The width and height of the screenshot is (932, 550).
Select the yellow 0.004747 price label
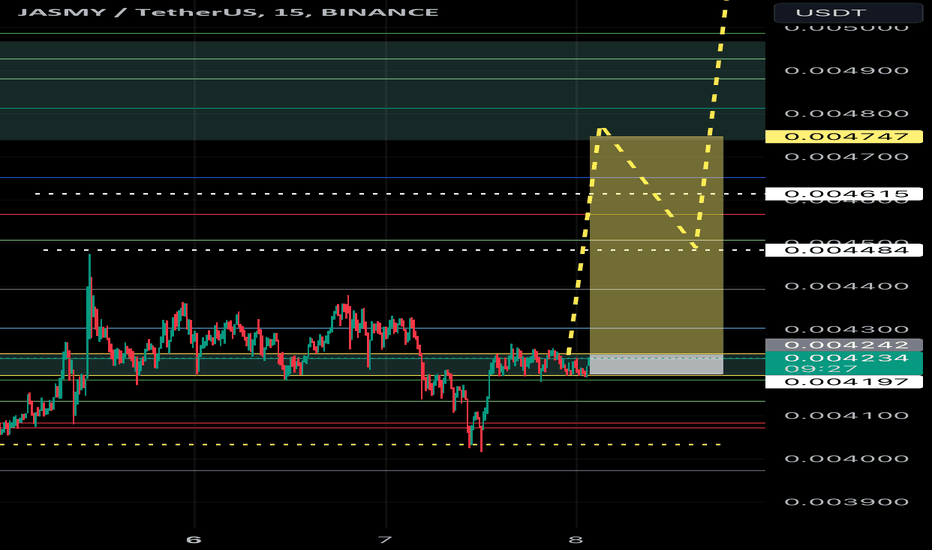tap(844, 136)
